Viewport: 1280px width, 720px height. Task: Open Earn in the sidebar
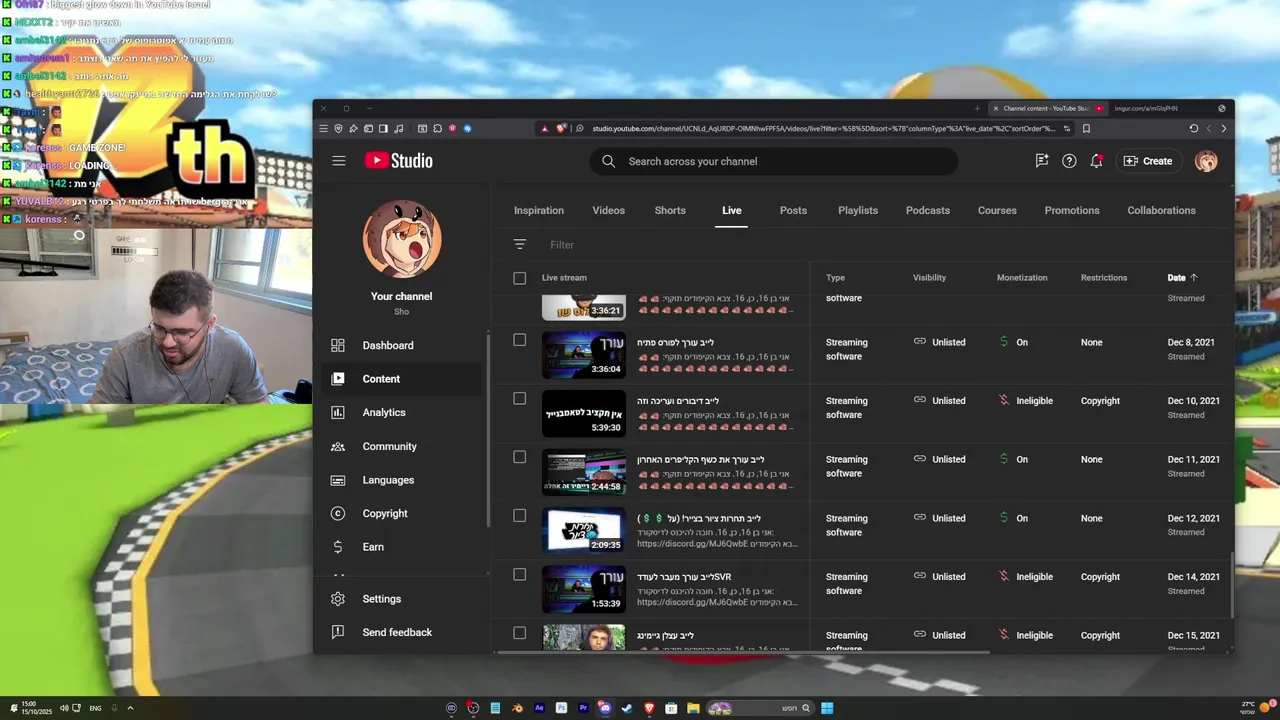pyautogui.click(x=373, y=547)
